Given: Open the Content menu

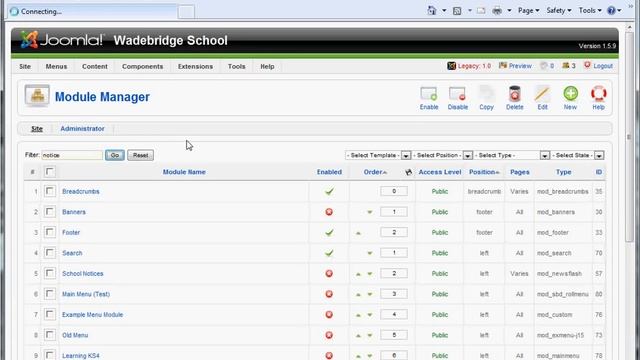Looking at the screenshot, I should [95, 66].
